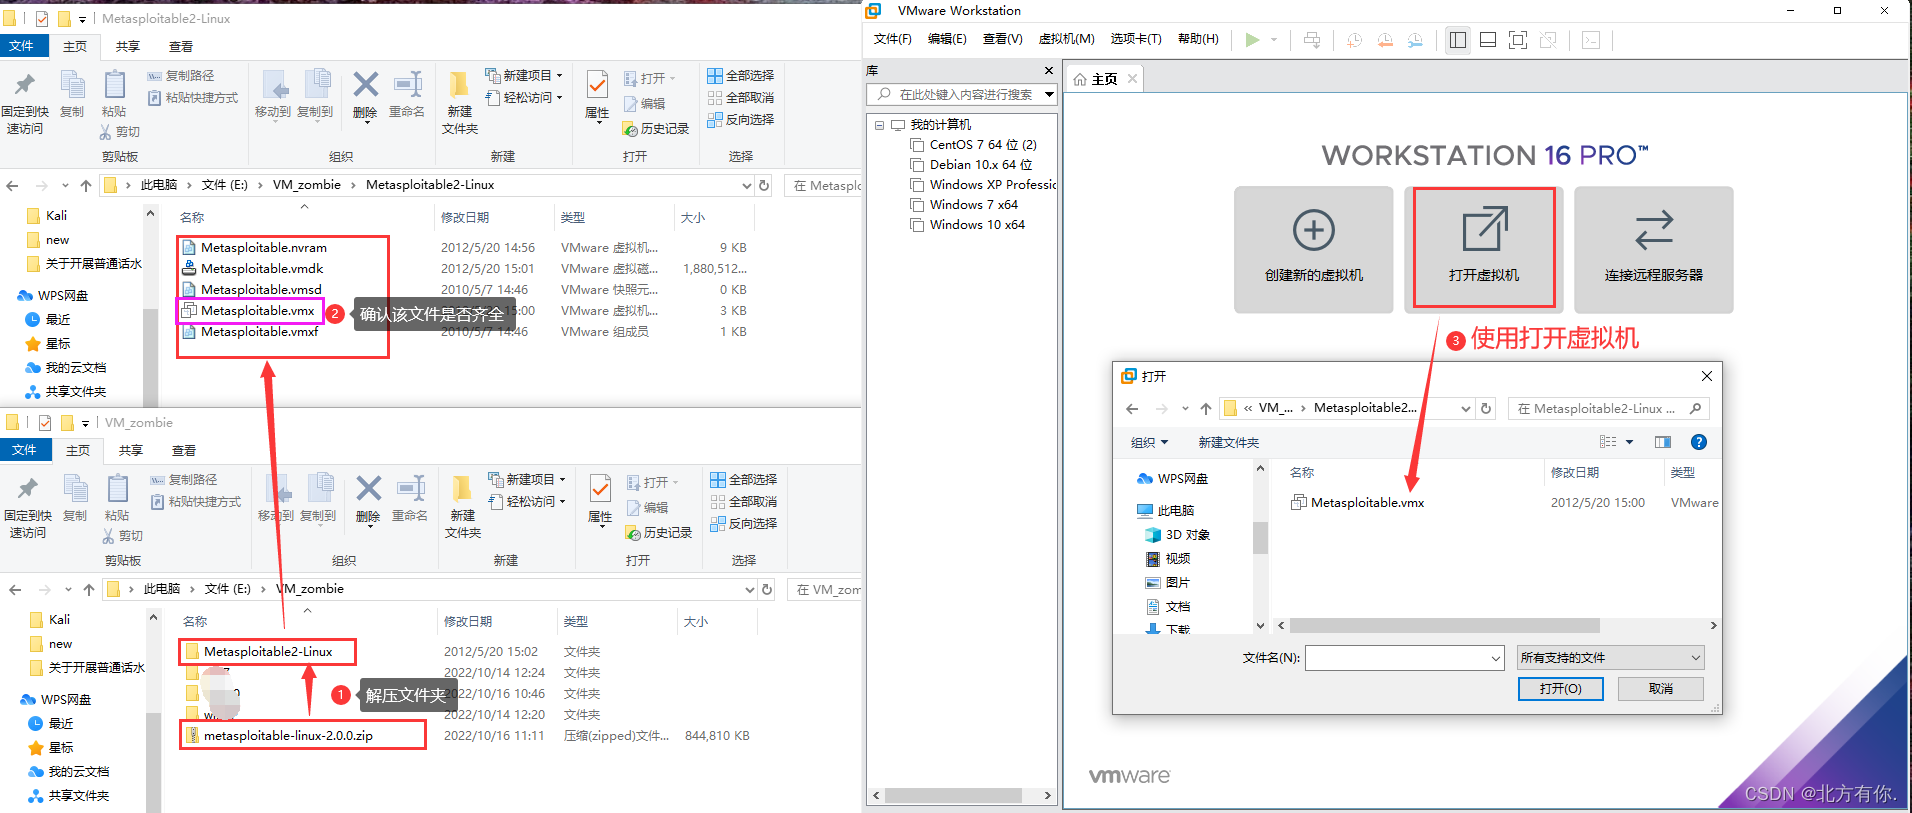The height and width of the screenshot is (813, 1912).
Task: Click 复制路径 in Metasploitable2-Linux explorer ribbon
Action: [181, 76]
